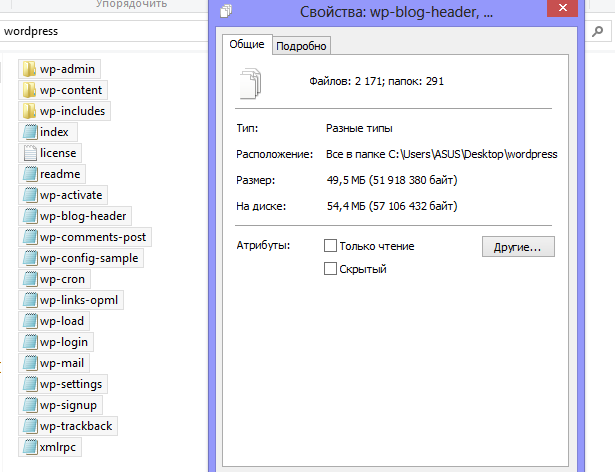
Task: Select the 'index' file name
Action: pos(54,132)
